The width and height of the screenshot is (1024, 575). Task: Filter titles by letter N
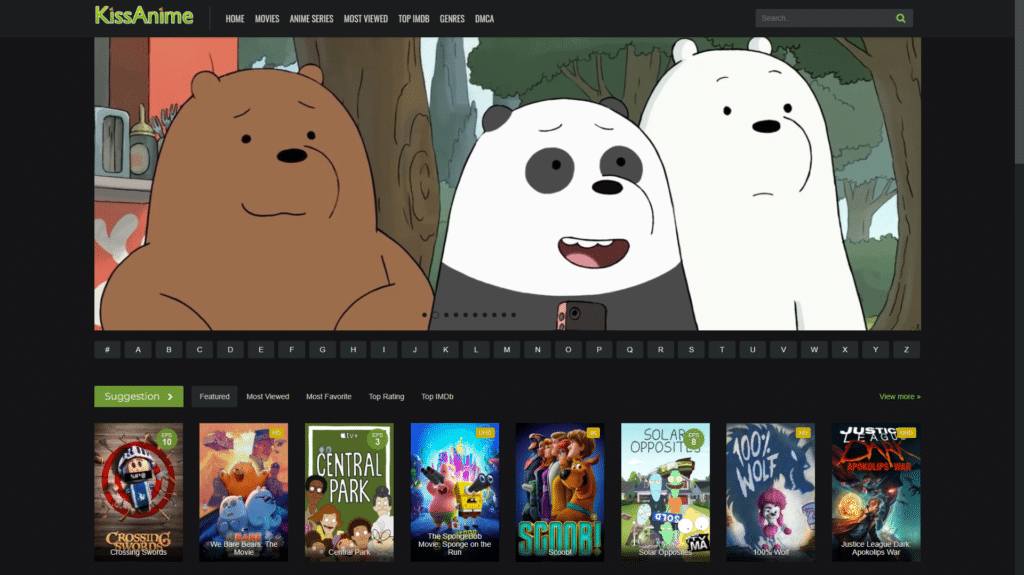pos(537,350)
